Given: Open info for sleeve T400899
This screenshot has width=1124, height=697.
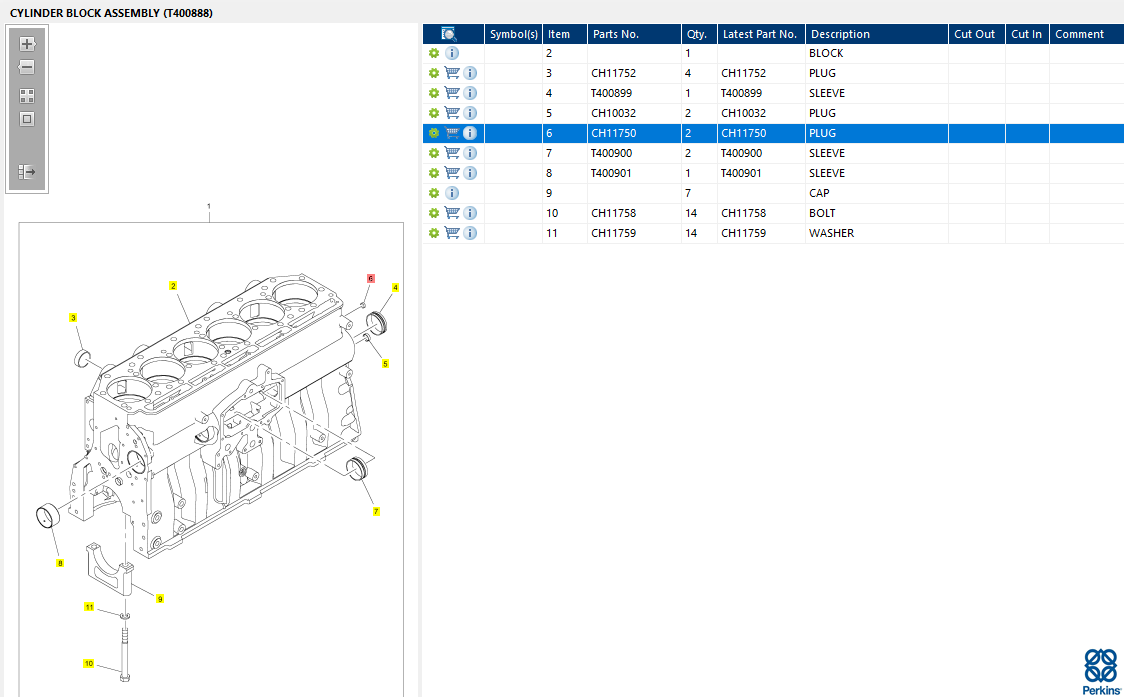Looking at the screenshot, I should 470,93.
